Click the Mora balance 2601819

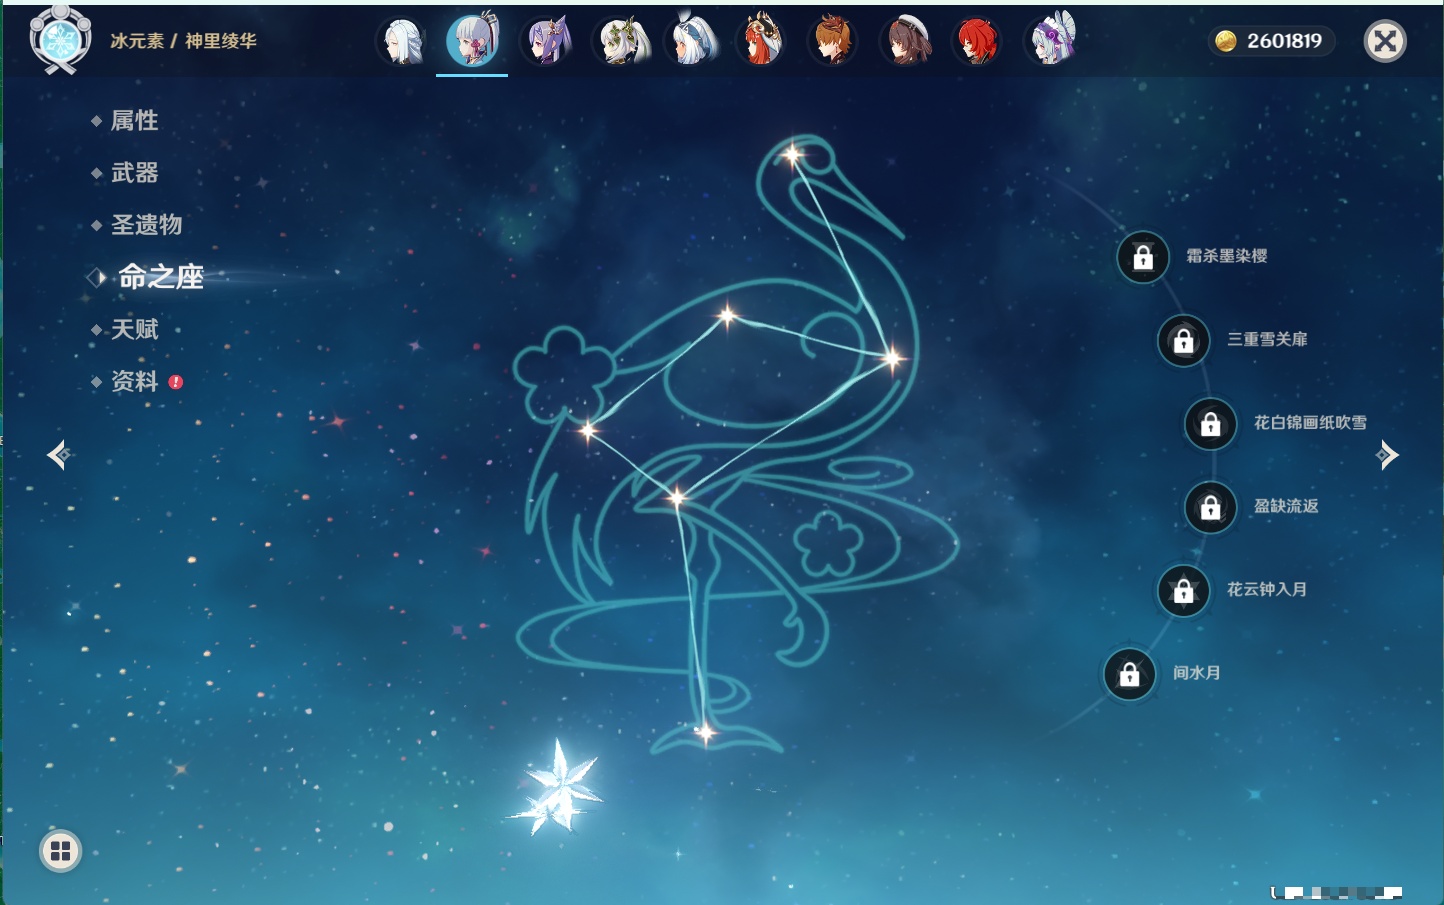point(1270,41)
